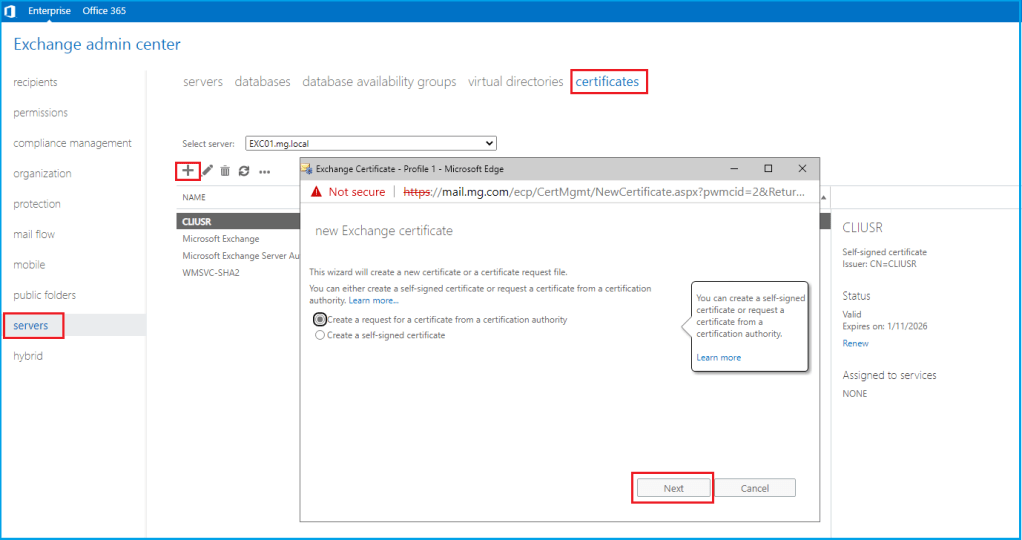The image size is (1022, 540).
Task: Click the plus icon to add certificate
Action: pos(188,171)
